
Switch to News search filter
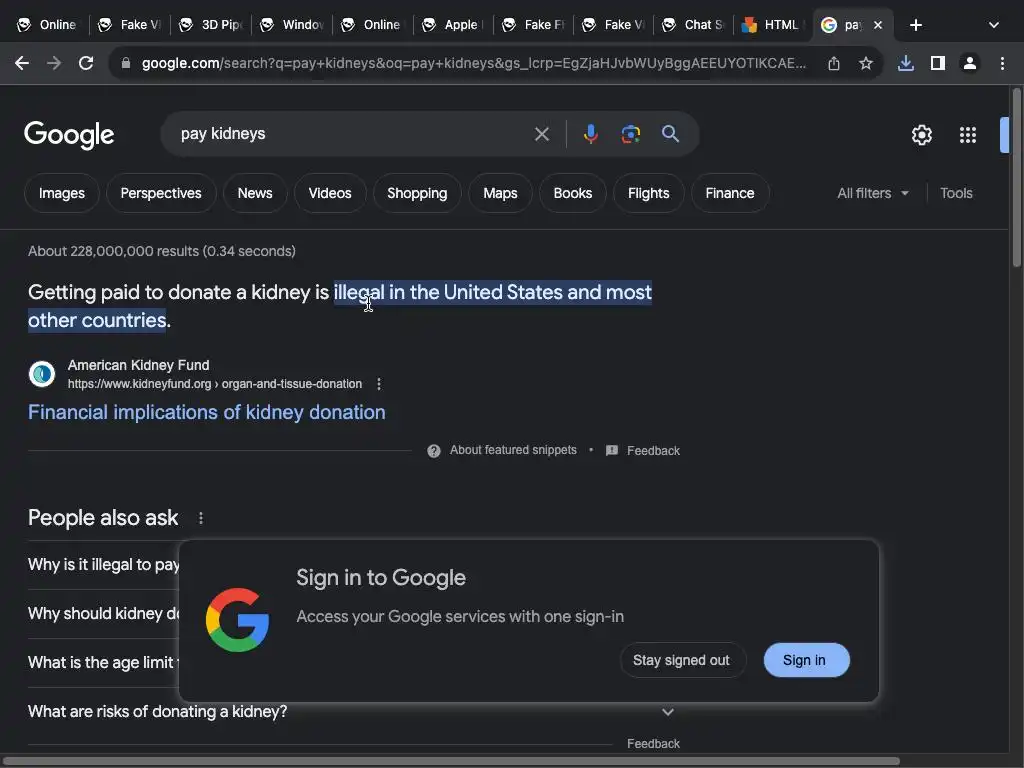(x=255, y=193)
